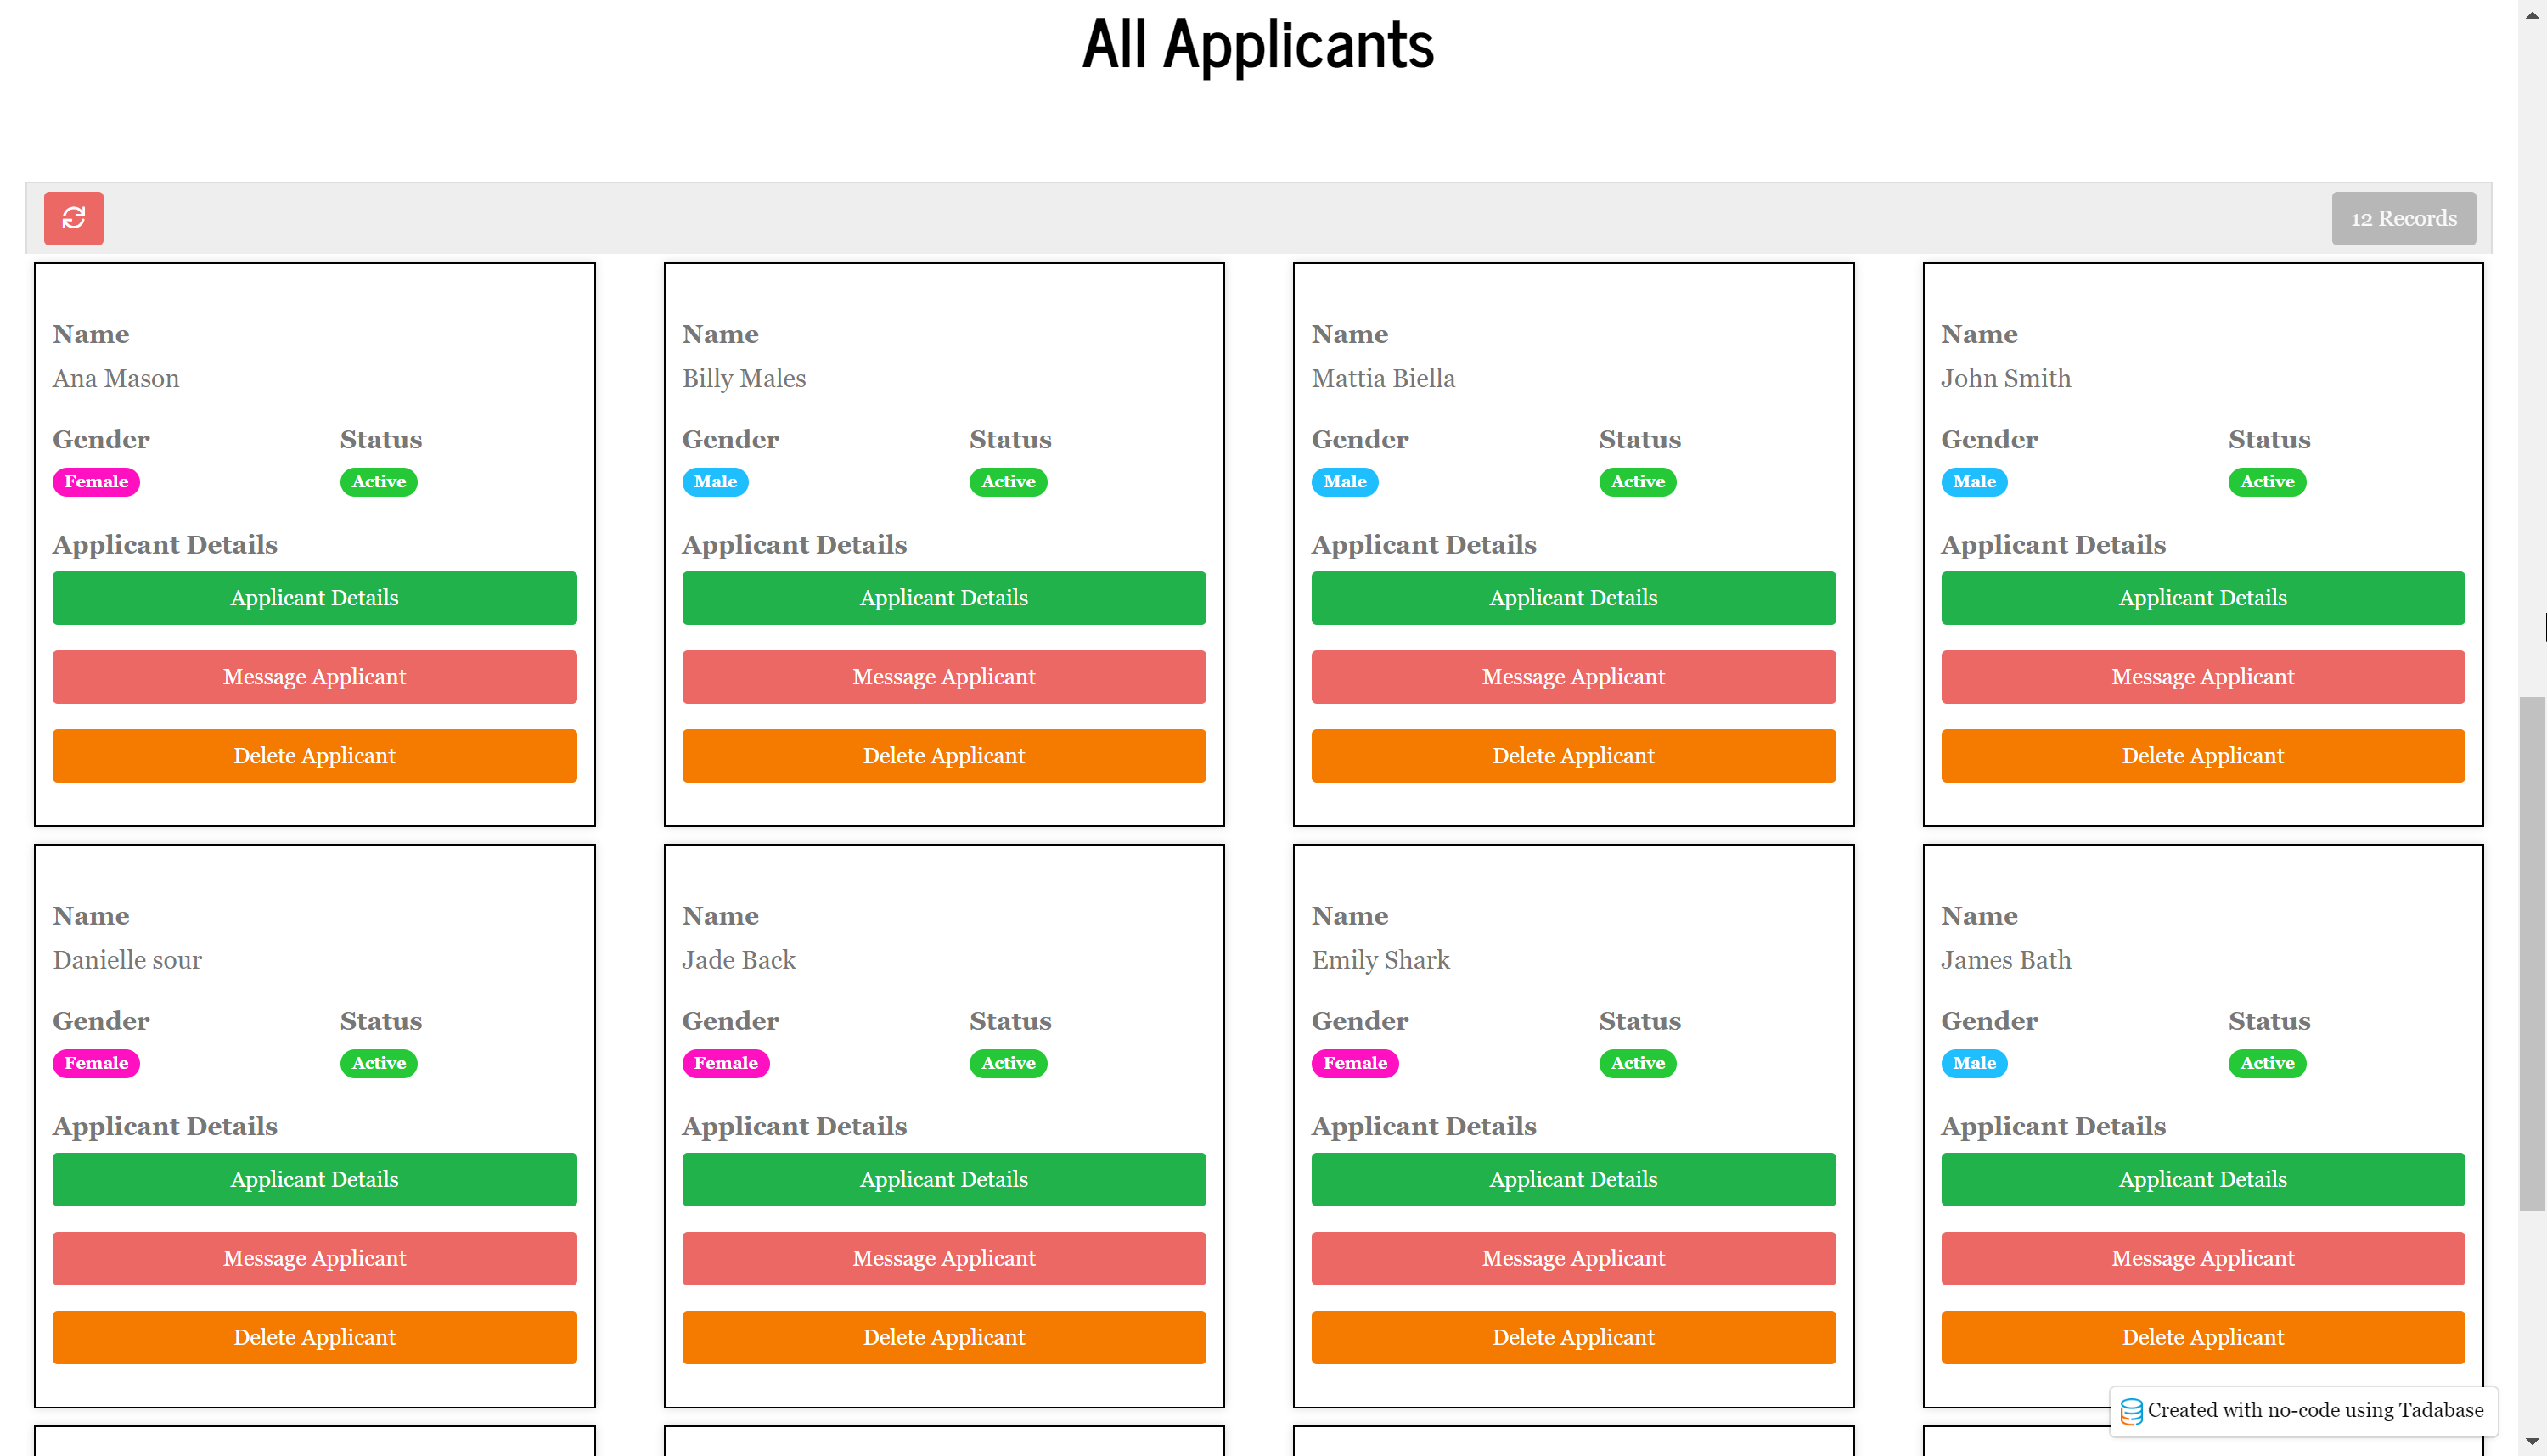Delete Applicant James Bath
This screenshot has height=1456, width=2547.
[x=2203, y=1337]
